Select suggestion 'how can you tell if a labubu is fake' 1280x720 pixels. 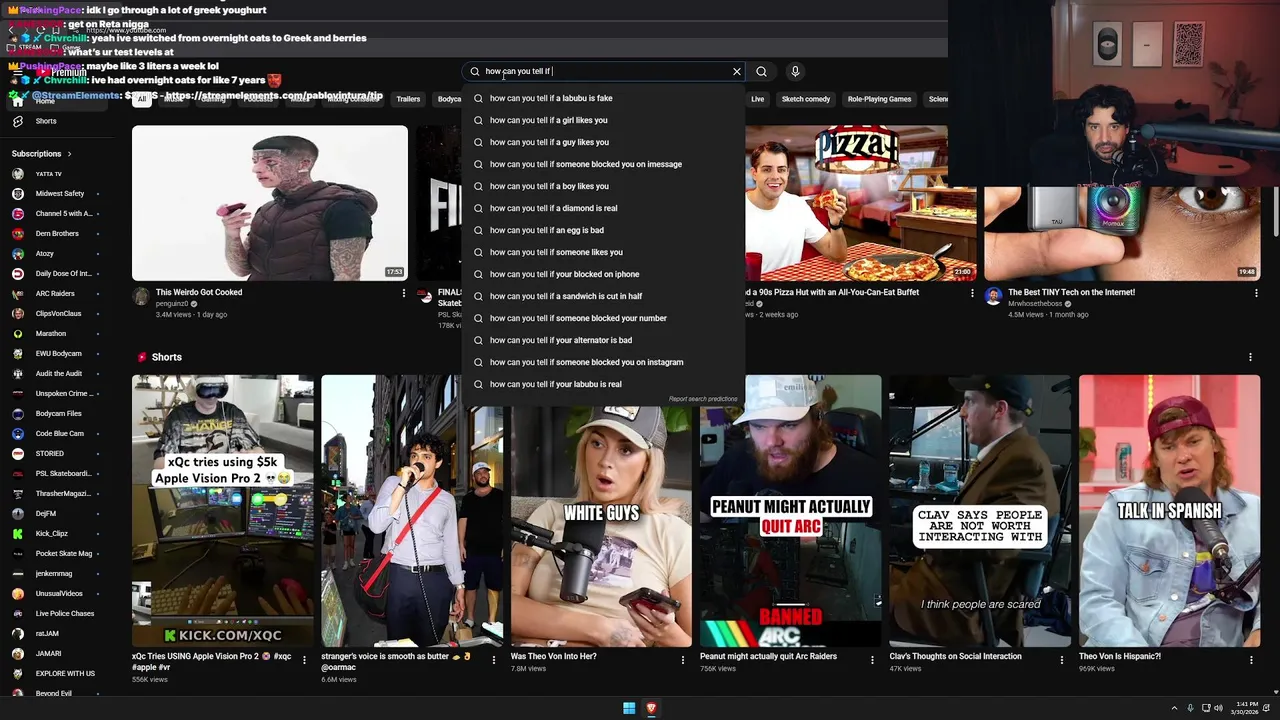pyautogui.click(x=603, y=98)
